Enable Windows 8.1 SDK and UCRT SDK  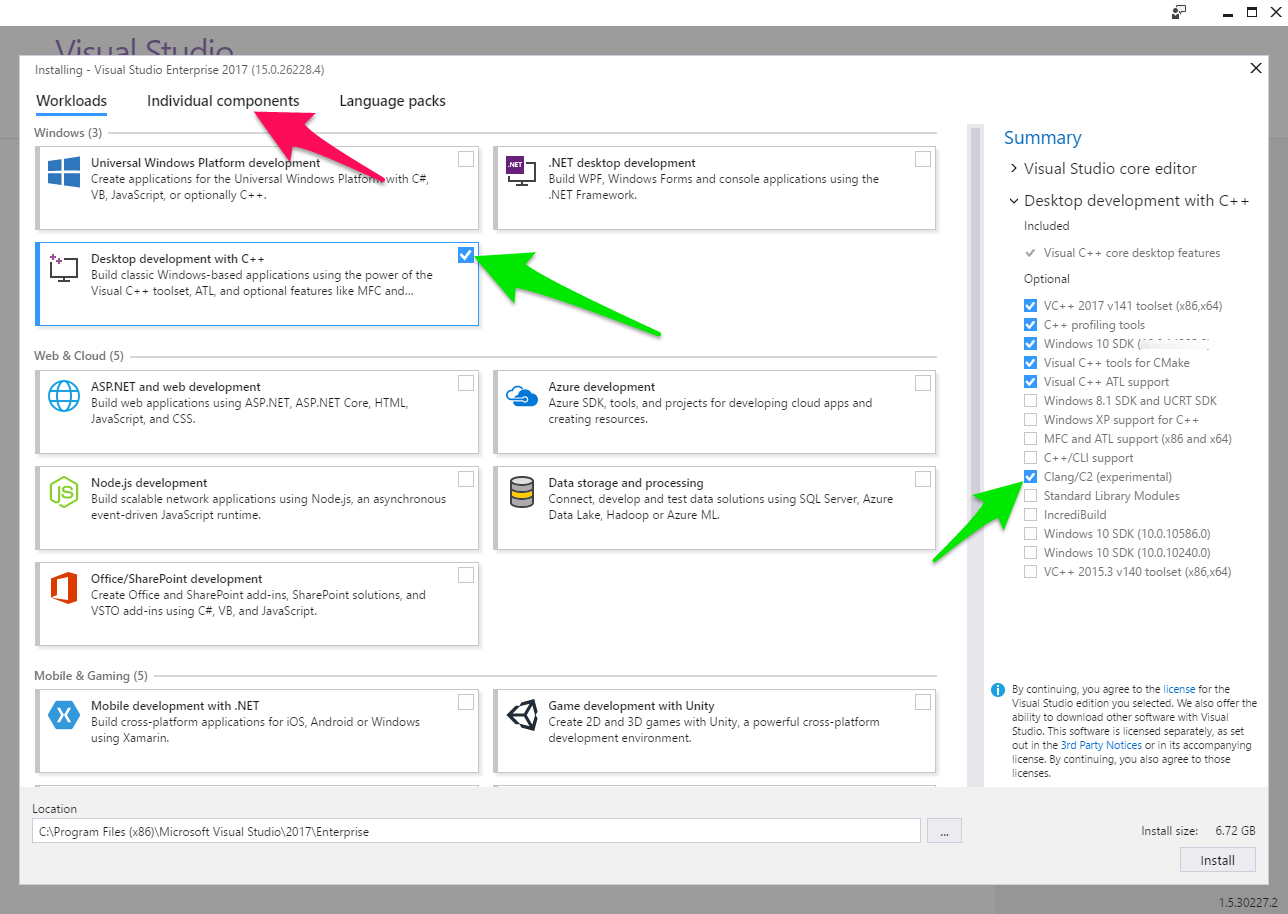[x=1030, y=401]
